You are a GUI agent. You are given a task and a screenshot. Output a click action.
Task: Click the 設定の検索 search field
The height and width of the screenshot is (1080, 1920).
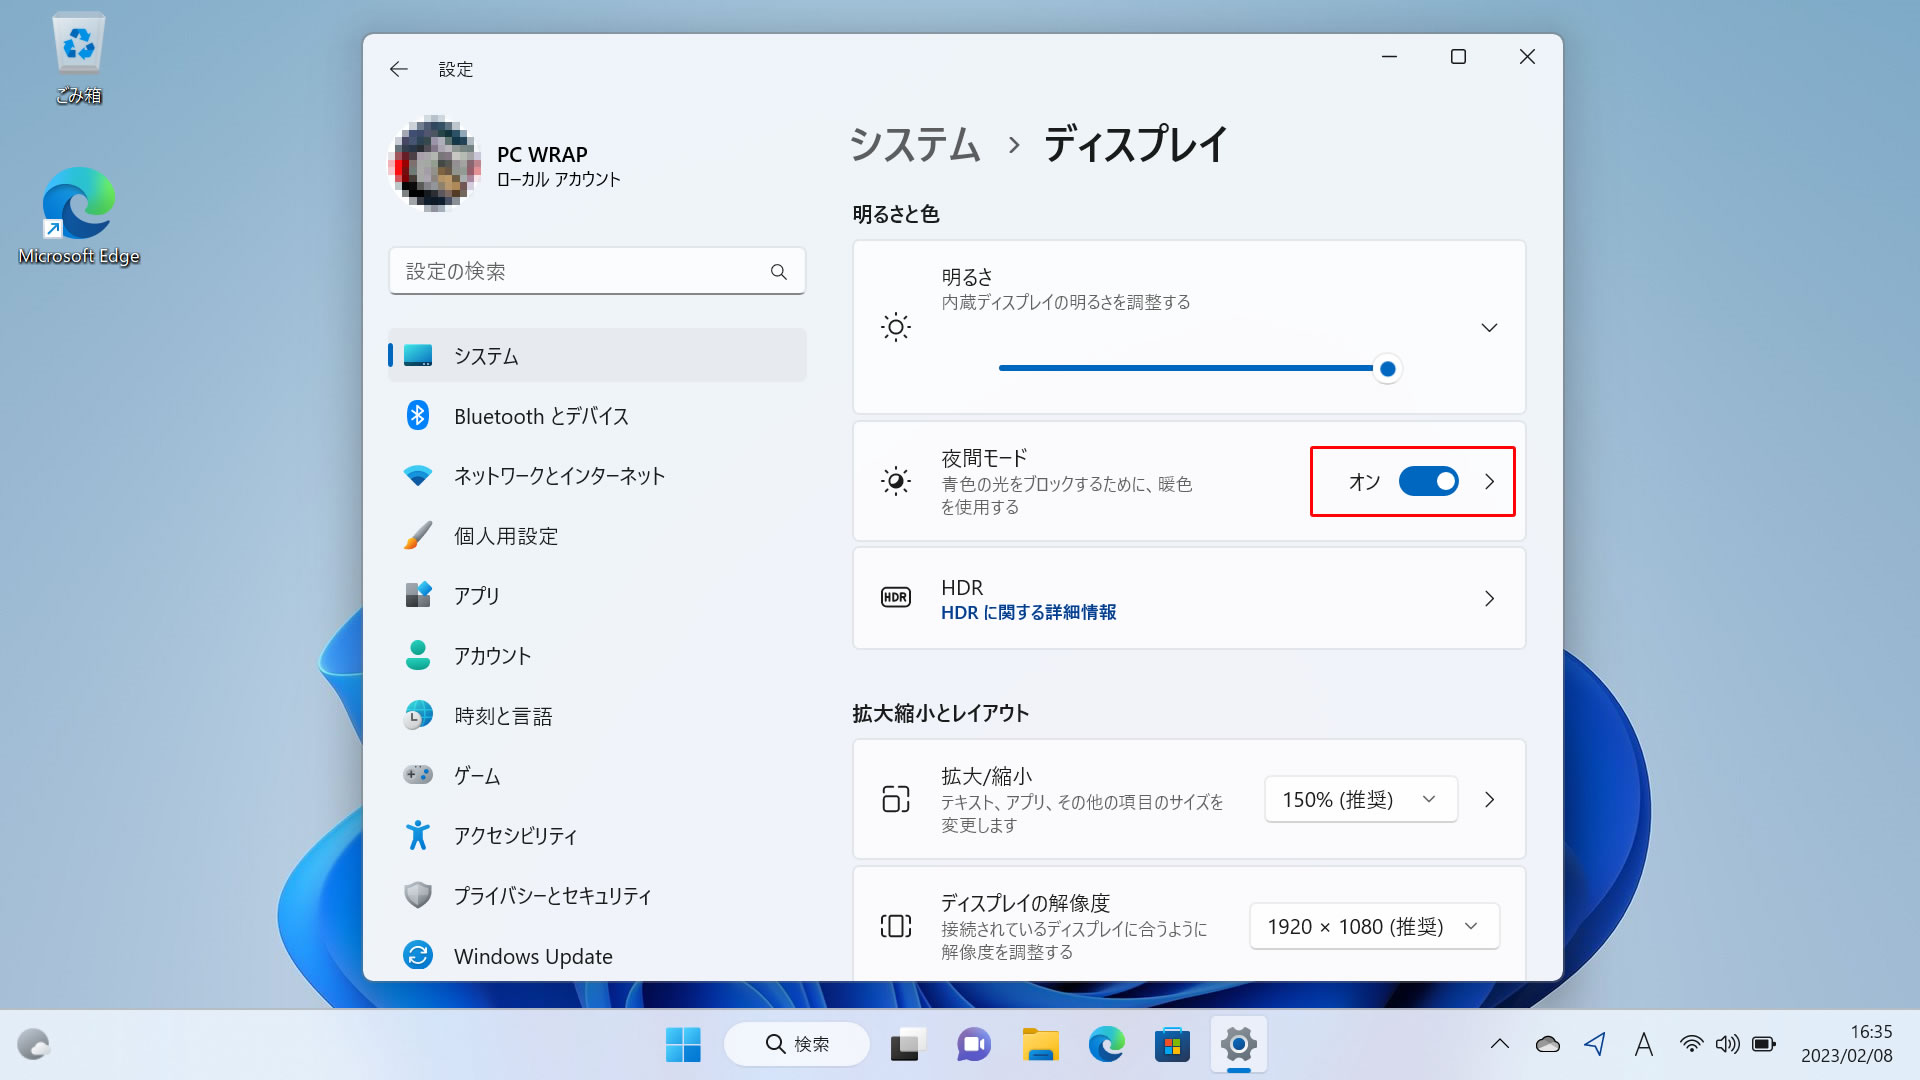click(597, 271)
